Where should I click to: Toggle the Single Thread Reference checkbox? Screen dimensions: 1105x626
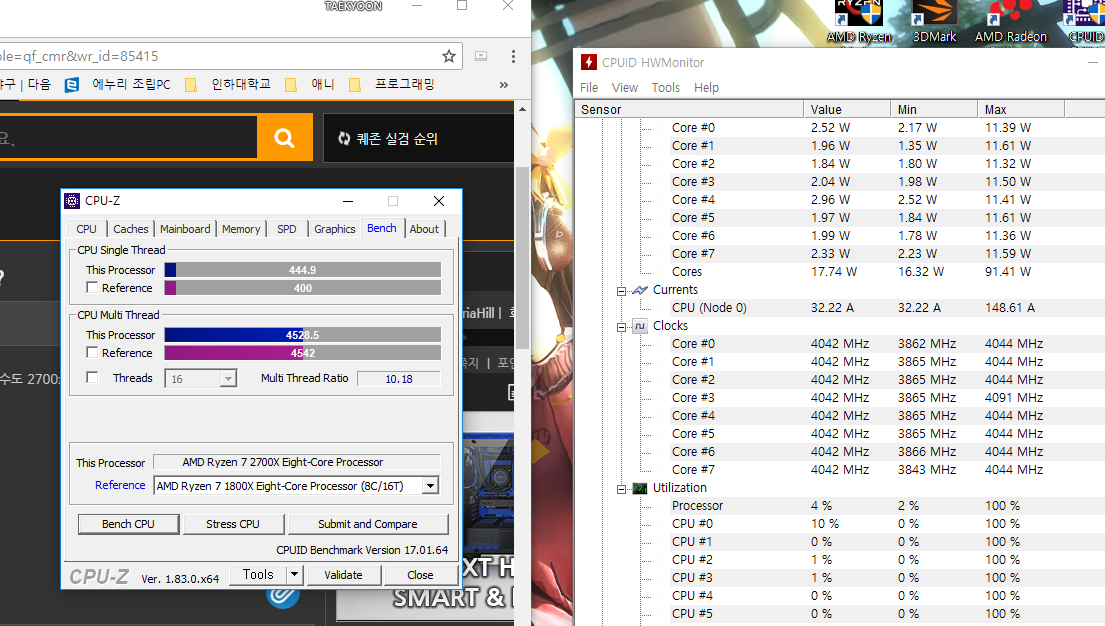(92, 288)
